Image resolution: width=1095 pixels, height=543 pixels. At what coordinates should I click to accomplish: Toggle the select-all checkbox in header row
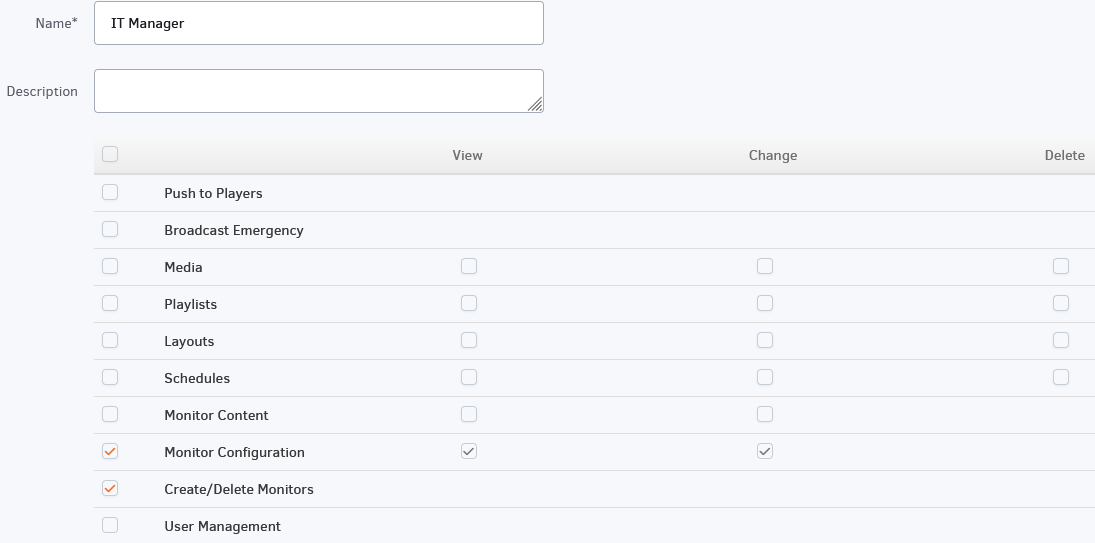[x=110, y=154]
